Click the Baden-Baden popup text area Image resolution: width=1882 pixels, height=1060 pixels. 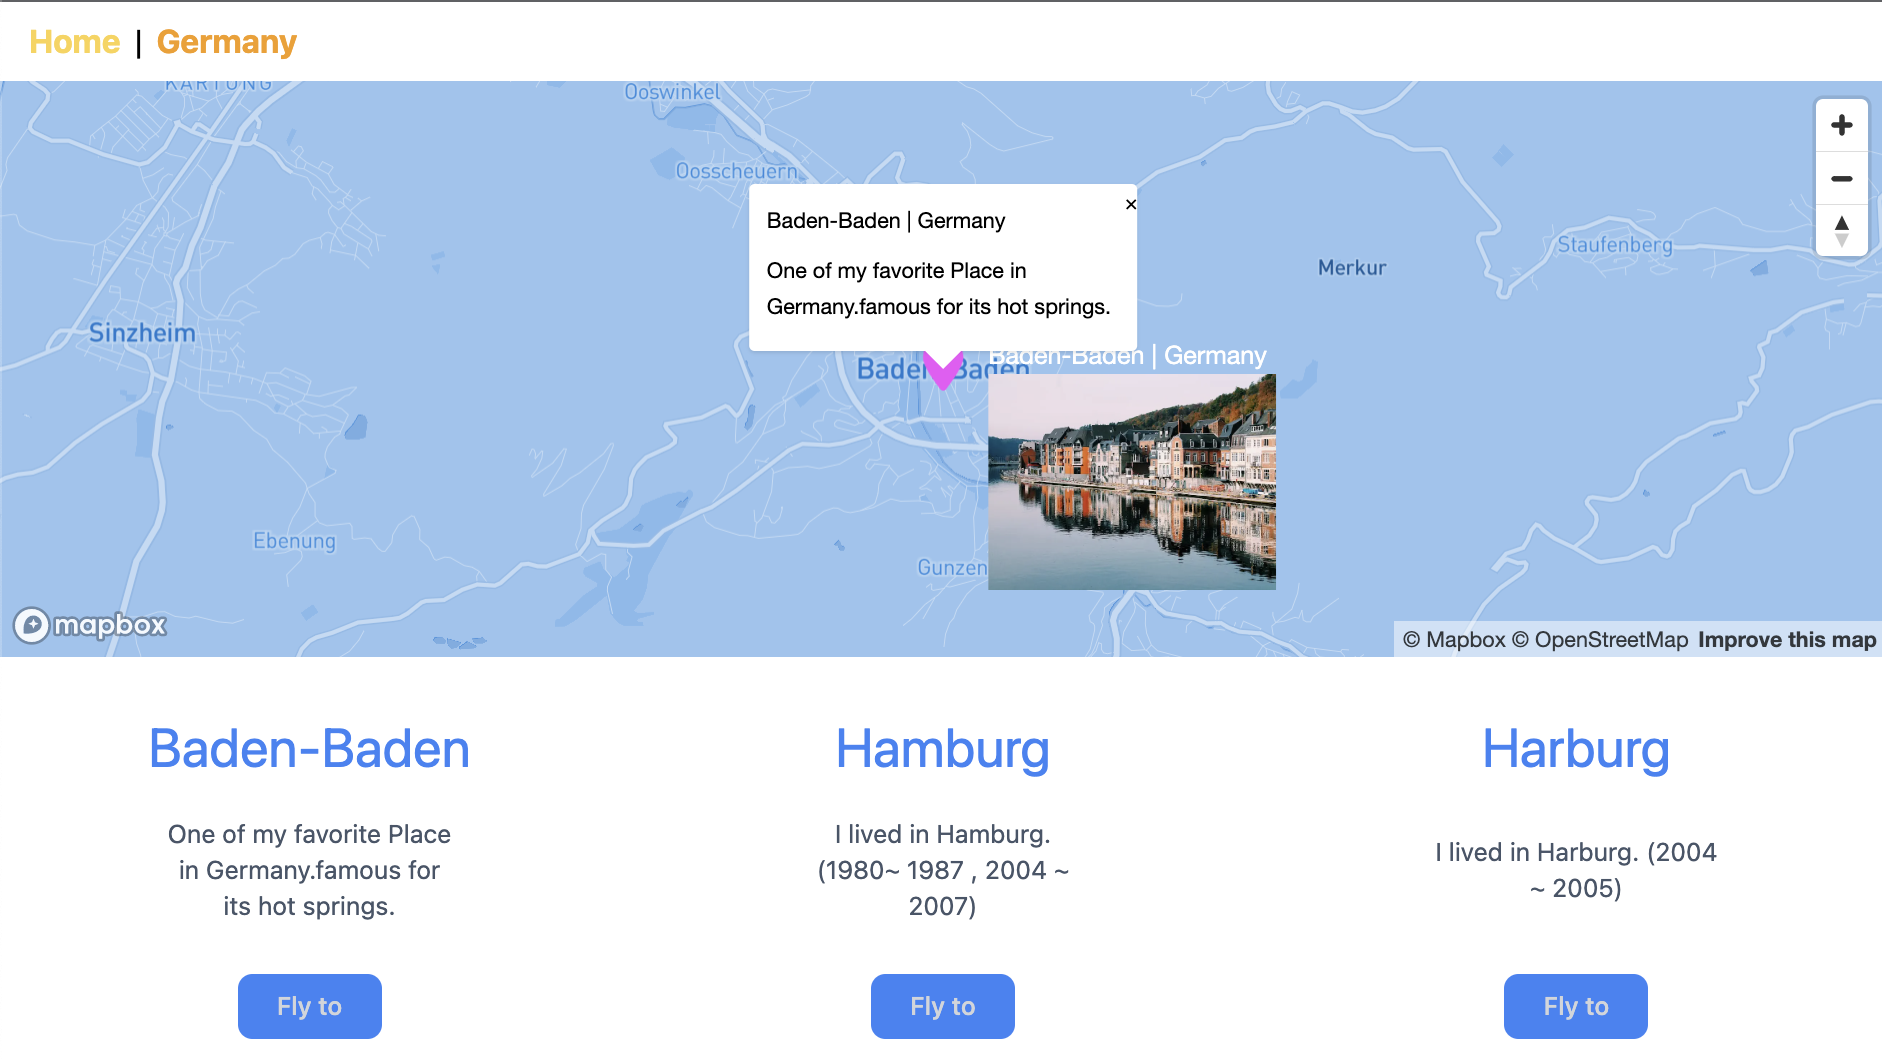pyautogui.click(x=940, y=265)
